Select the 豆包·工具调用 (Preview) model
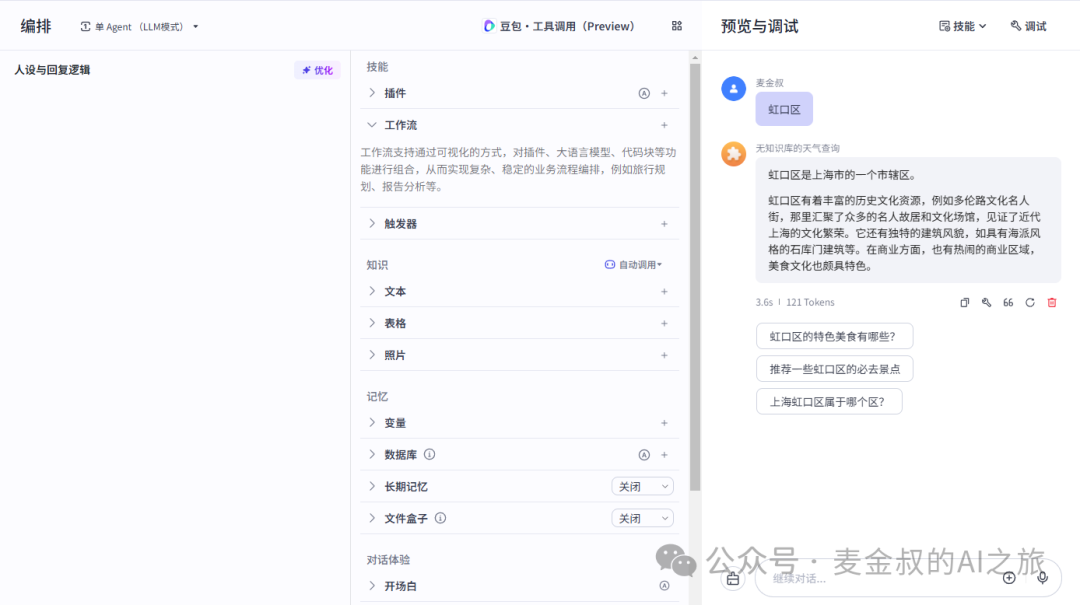The image size is (1080, 605). click(x=559, y=26)
